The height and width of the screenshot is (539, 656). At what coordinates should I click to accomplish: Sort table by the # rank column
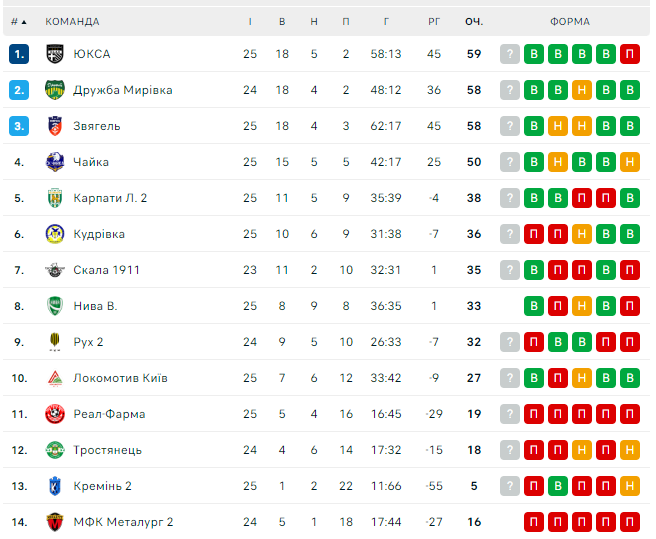19,21
